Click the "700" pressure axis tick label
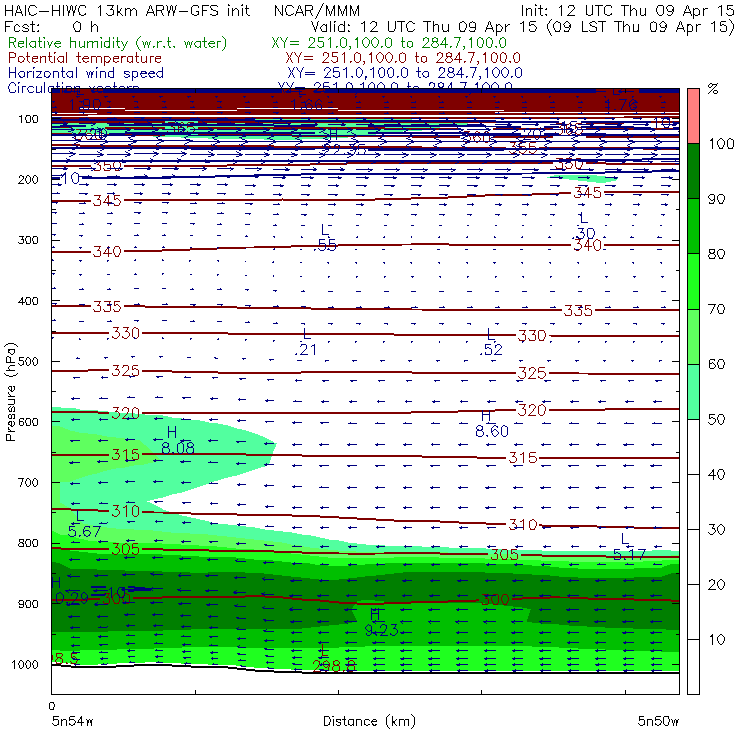The image size is (740, 740). [x=28, y=483]
